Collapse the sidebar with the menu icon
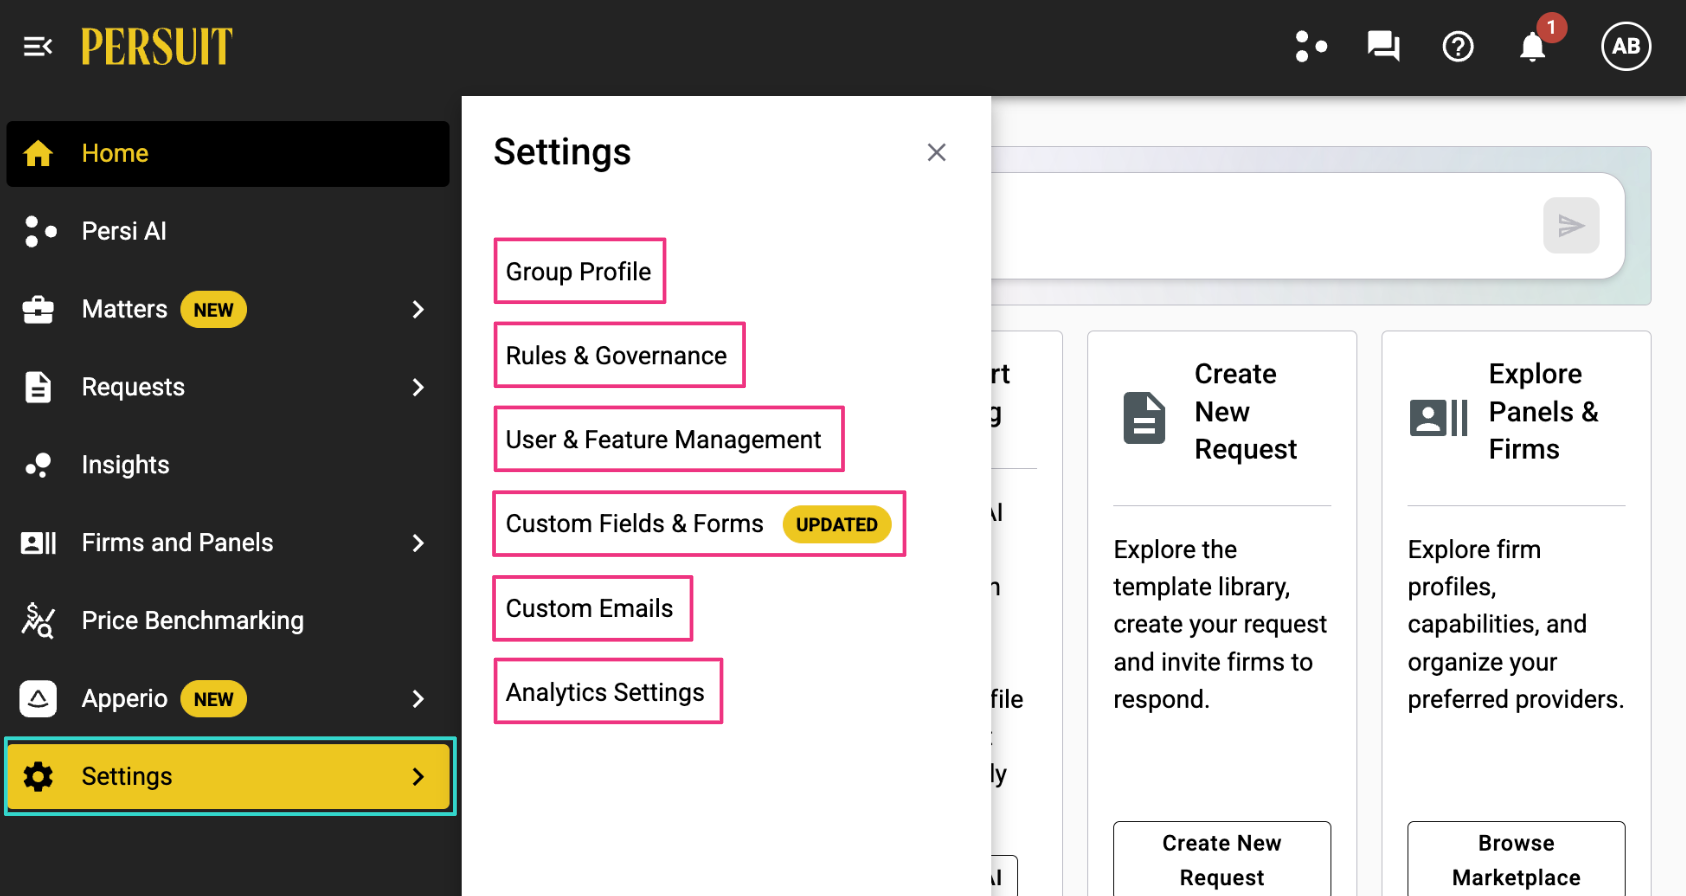 (38, 46)
